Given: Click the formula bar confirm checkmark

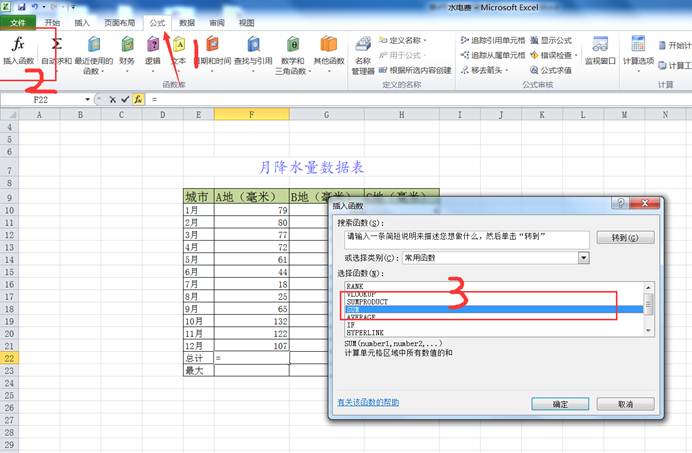Looking at the screenshot, I should click(x=125, y=100).
